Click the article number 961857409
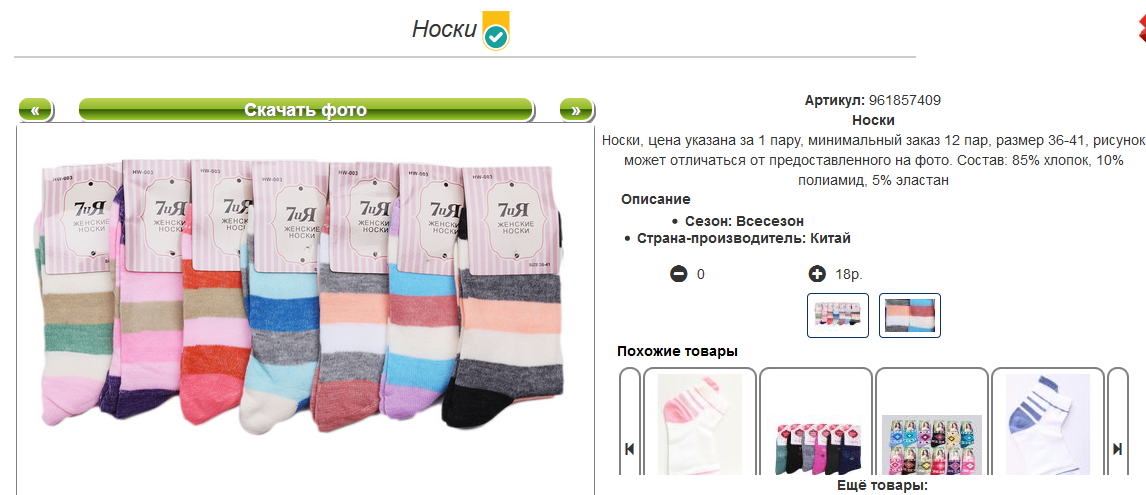Viewport: 1146px width, 495px height. 905,100
